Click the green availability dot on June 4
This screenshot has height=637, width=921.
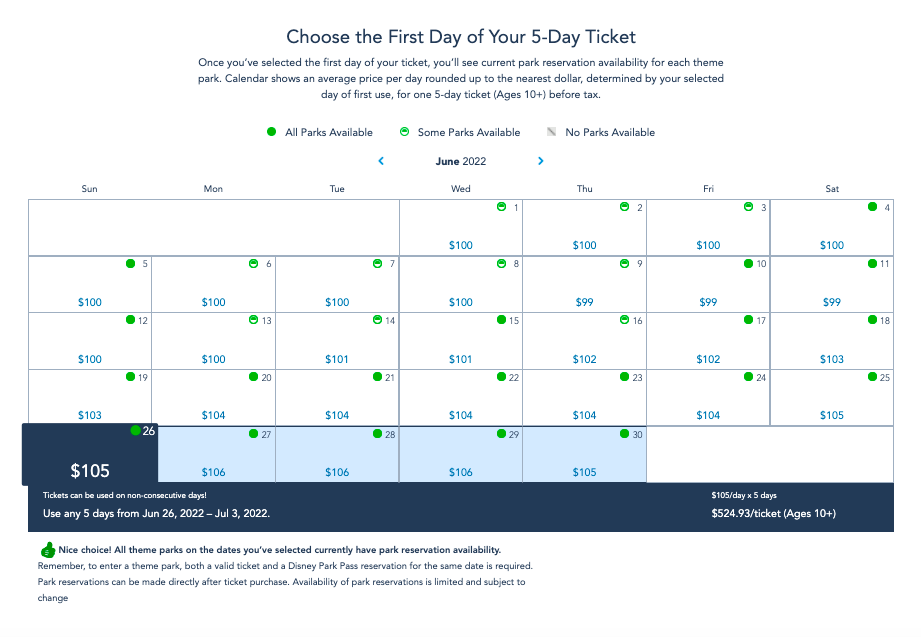click(x=872, y=207)
